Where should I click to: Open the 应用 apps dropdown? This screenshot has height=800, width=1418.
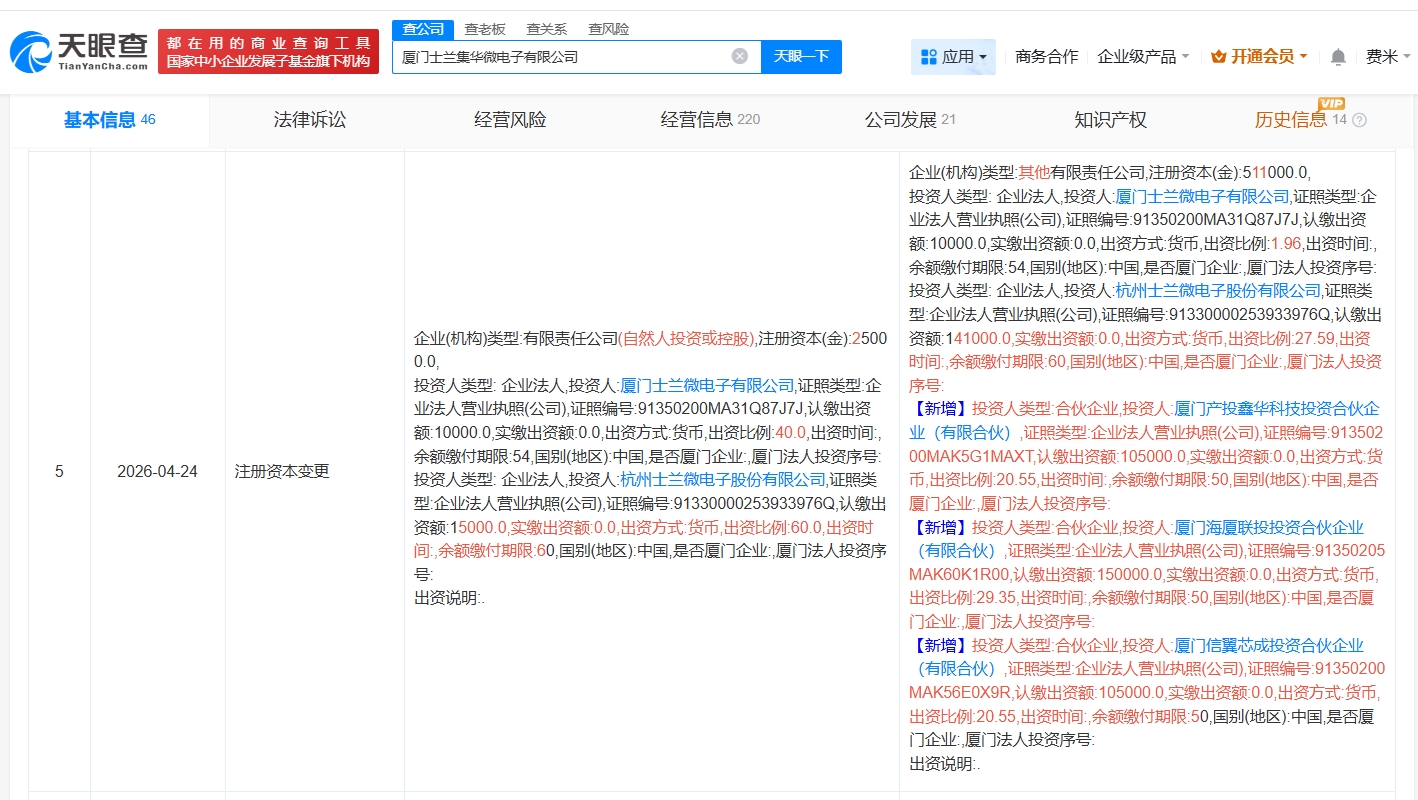pos(954,57)
